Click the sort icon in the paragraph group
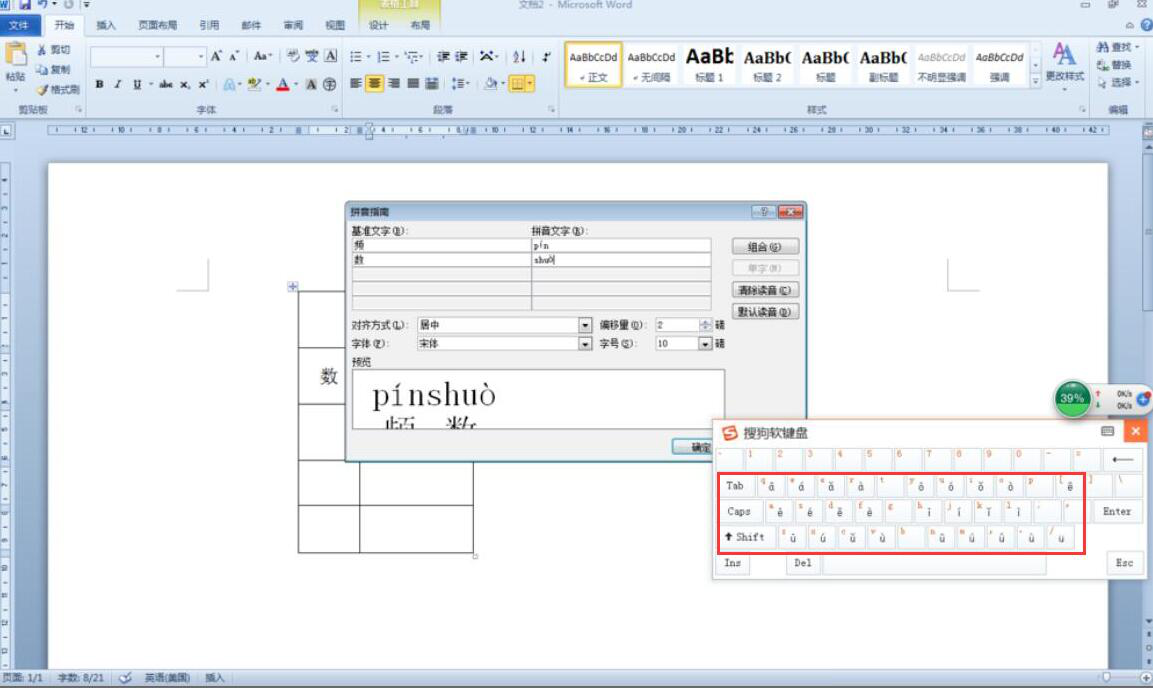1153x688 pixels. [x=520, y=57]
